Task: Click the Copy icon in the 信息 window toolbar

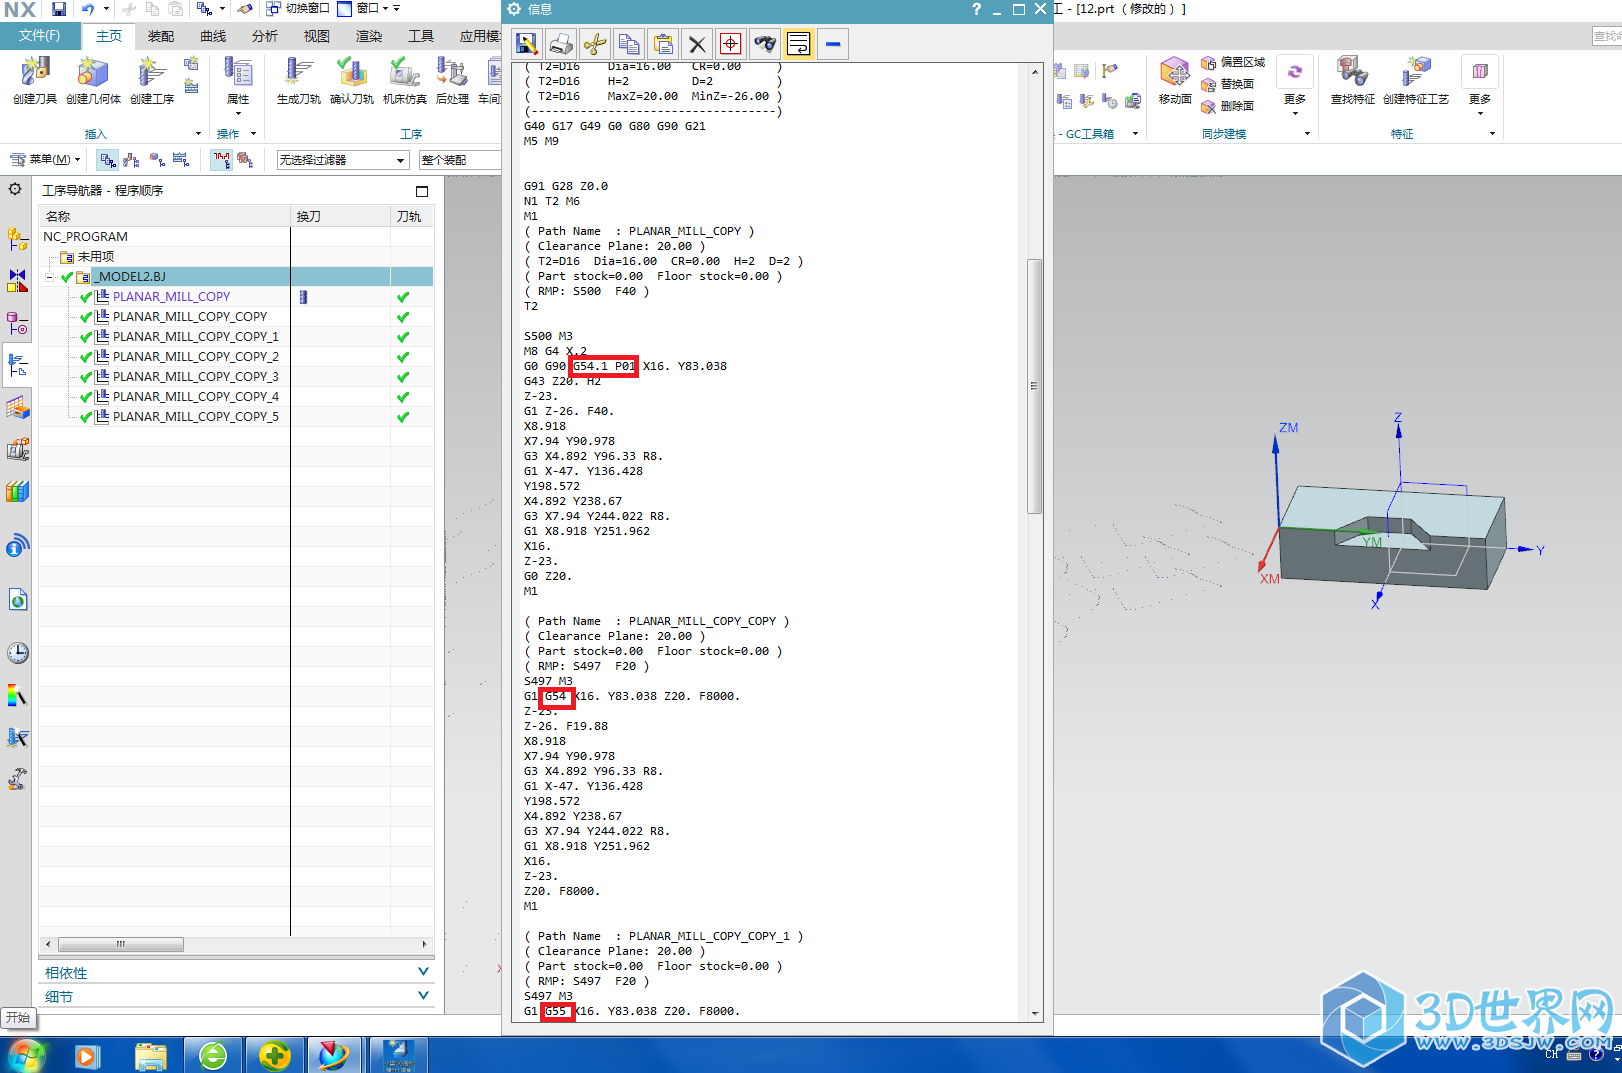Action: pyautogui.click(x=629, y=44)
